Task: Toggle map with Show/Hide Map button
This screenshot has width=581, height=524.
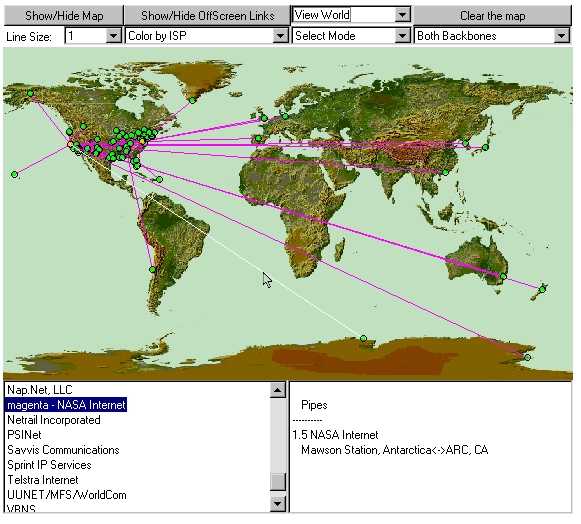Action: [x=64, y=16]
